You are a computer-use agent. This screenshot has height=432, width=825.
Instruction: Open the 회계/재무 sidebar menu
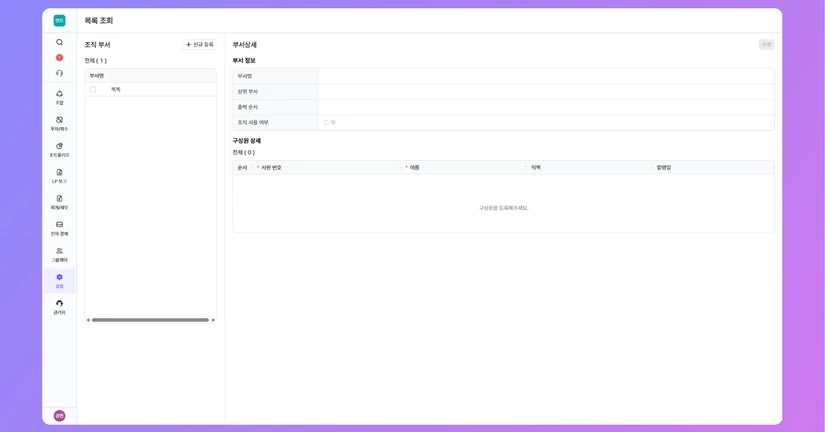59,203
